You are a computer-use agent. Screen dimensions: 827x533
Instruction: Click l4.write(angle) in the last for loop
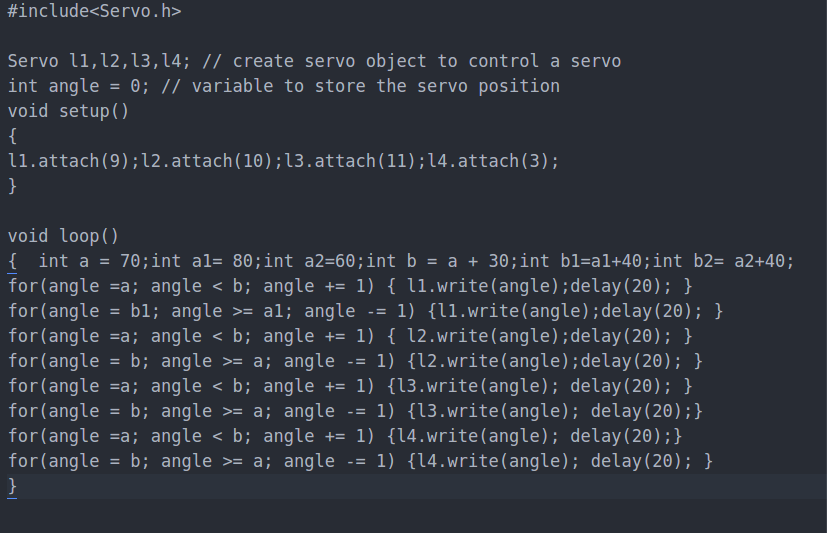(493, 461)
